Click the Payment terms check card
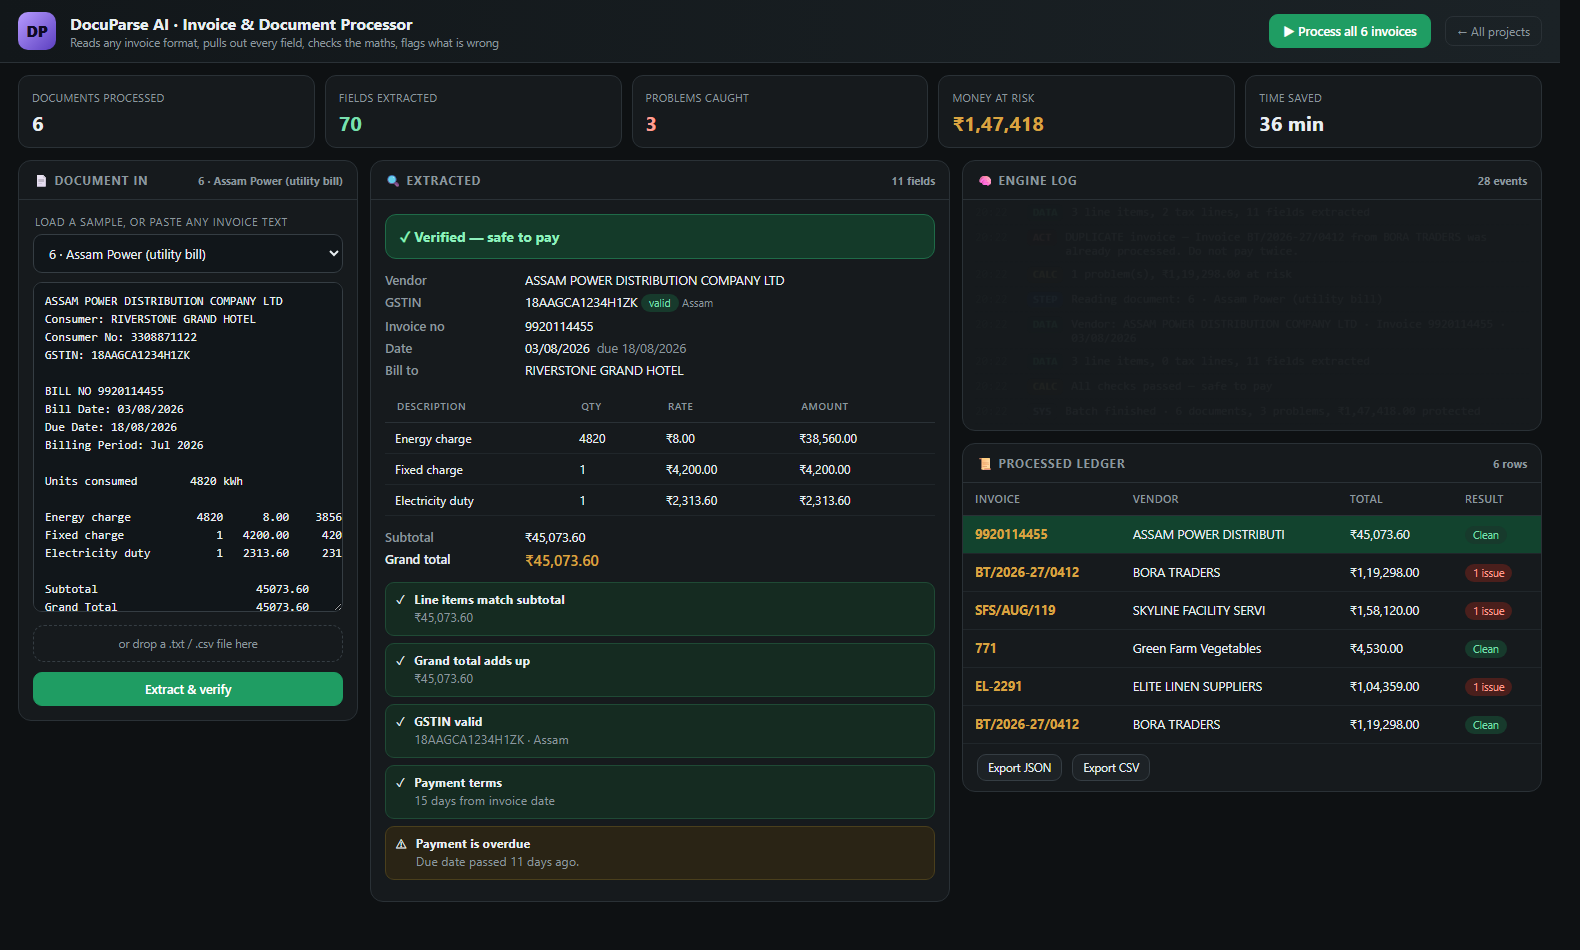The width and height of the screenshot is (1580, 950). pyautogui.click(x=660, y=792)
